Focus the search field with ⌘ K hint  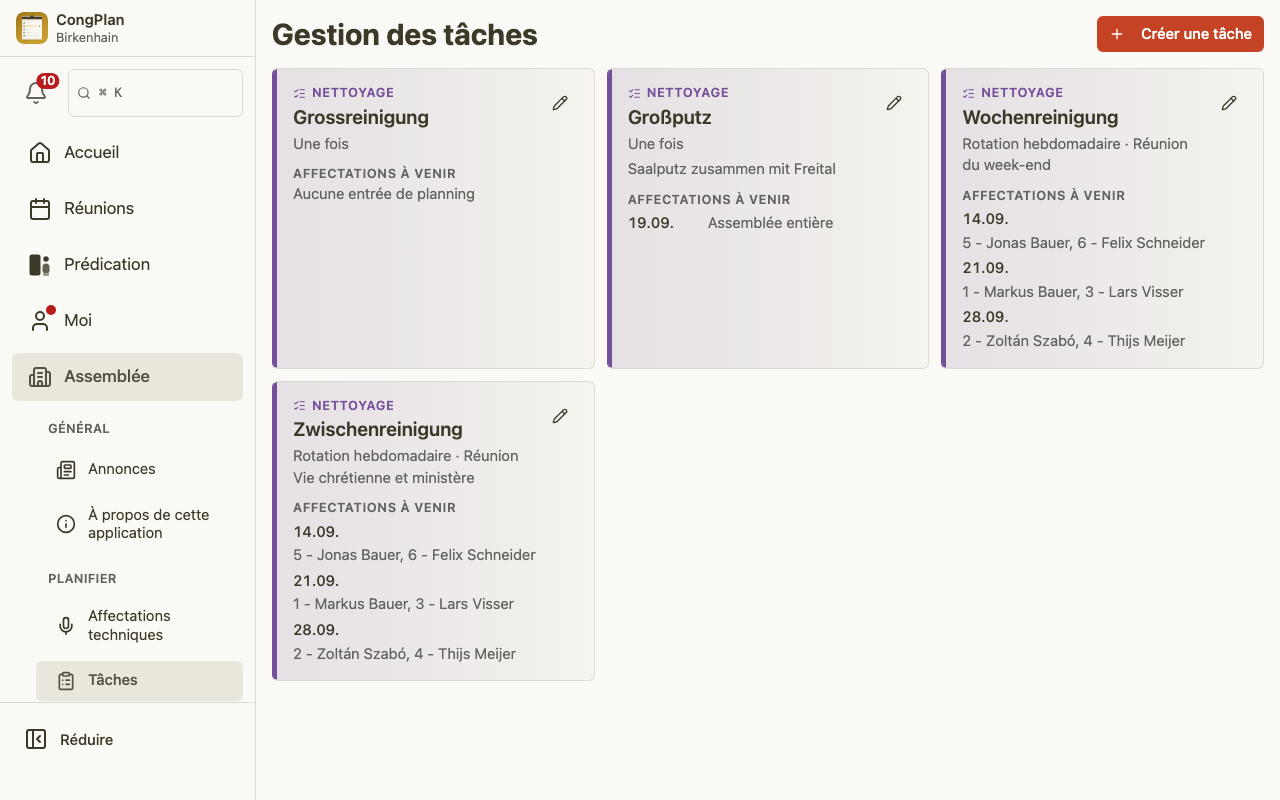(155, 93)
